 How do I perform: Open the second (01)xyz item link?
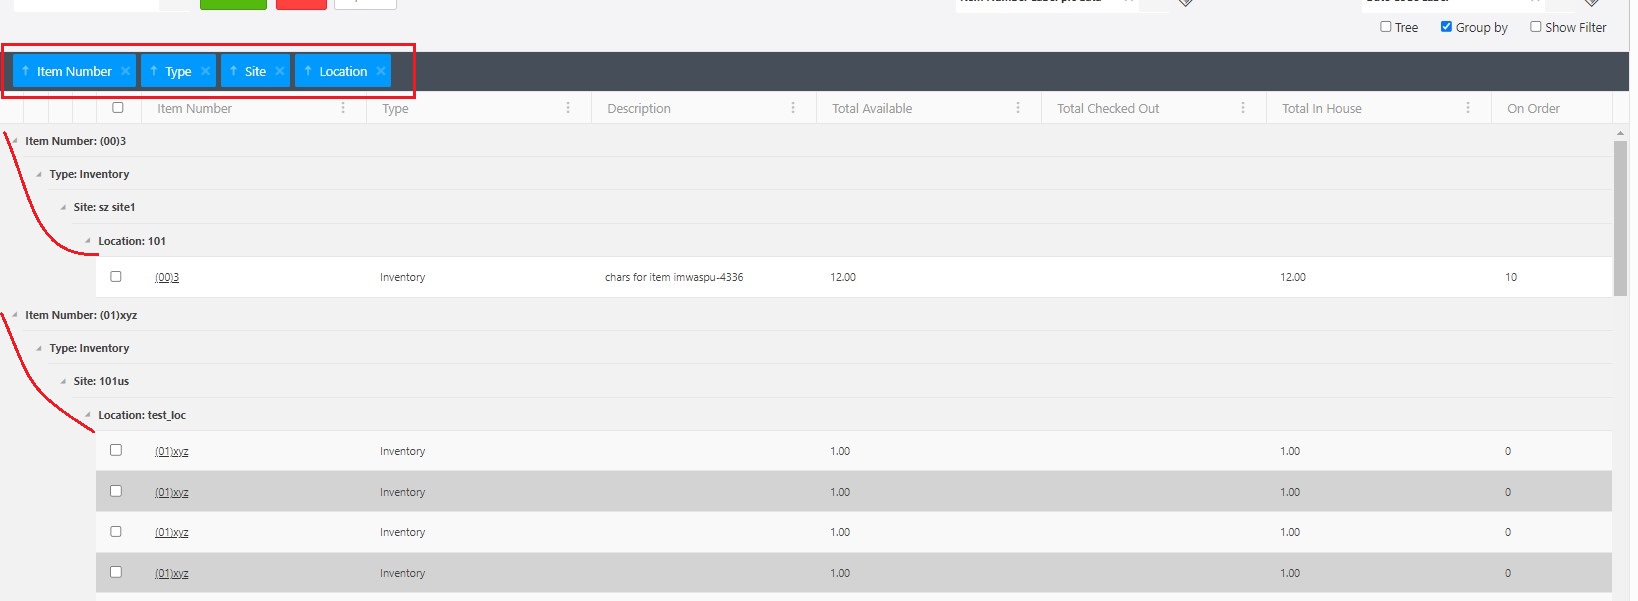click(172, 492)
